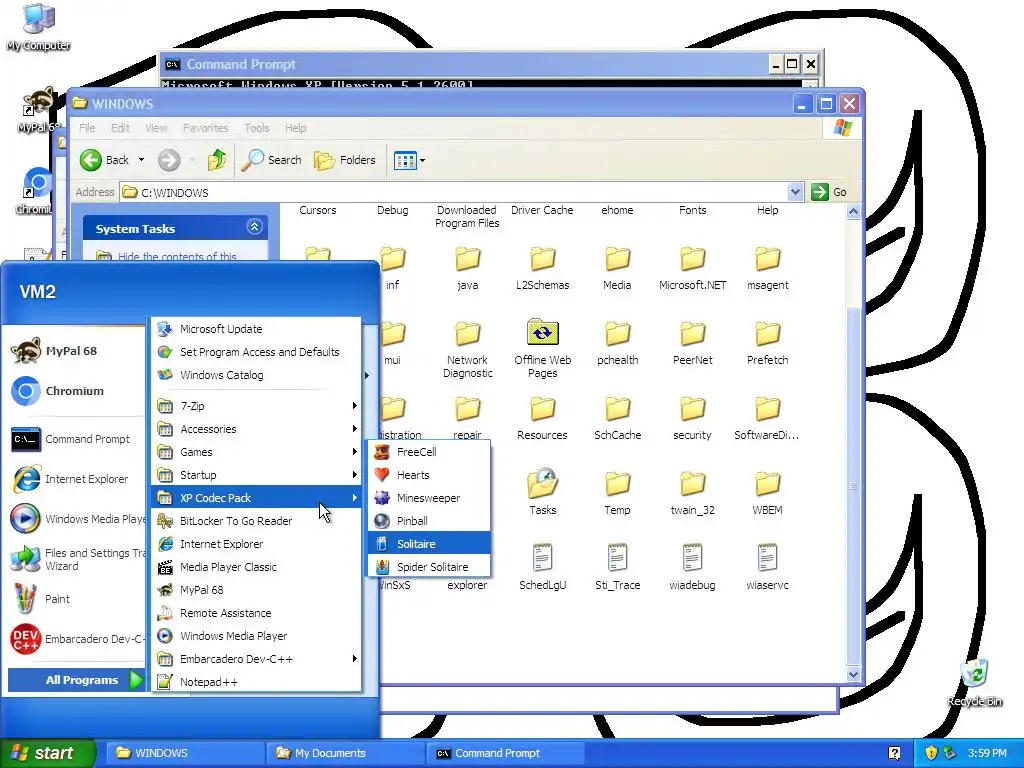Screen dimensions: 1024x768
Task: Open Internet Explorer from All Programs list
Action: tap(256, 544)
